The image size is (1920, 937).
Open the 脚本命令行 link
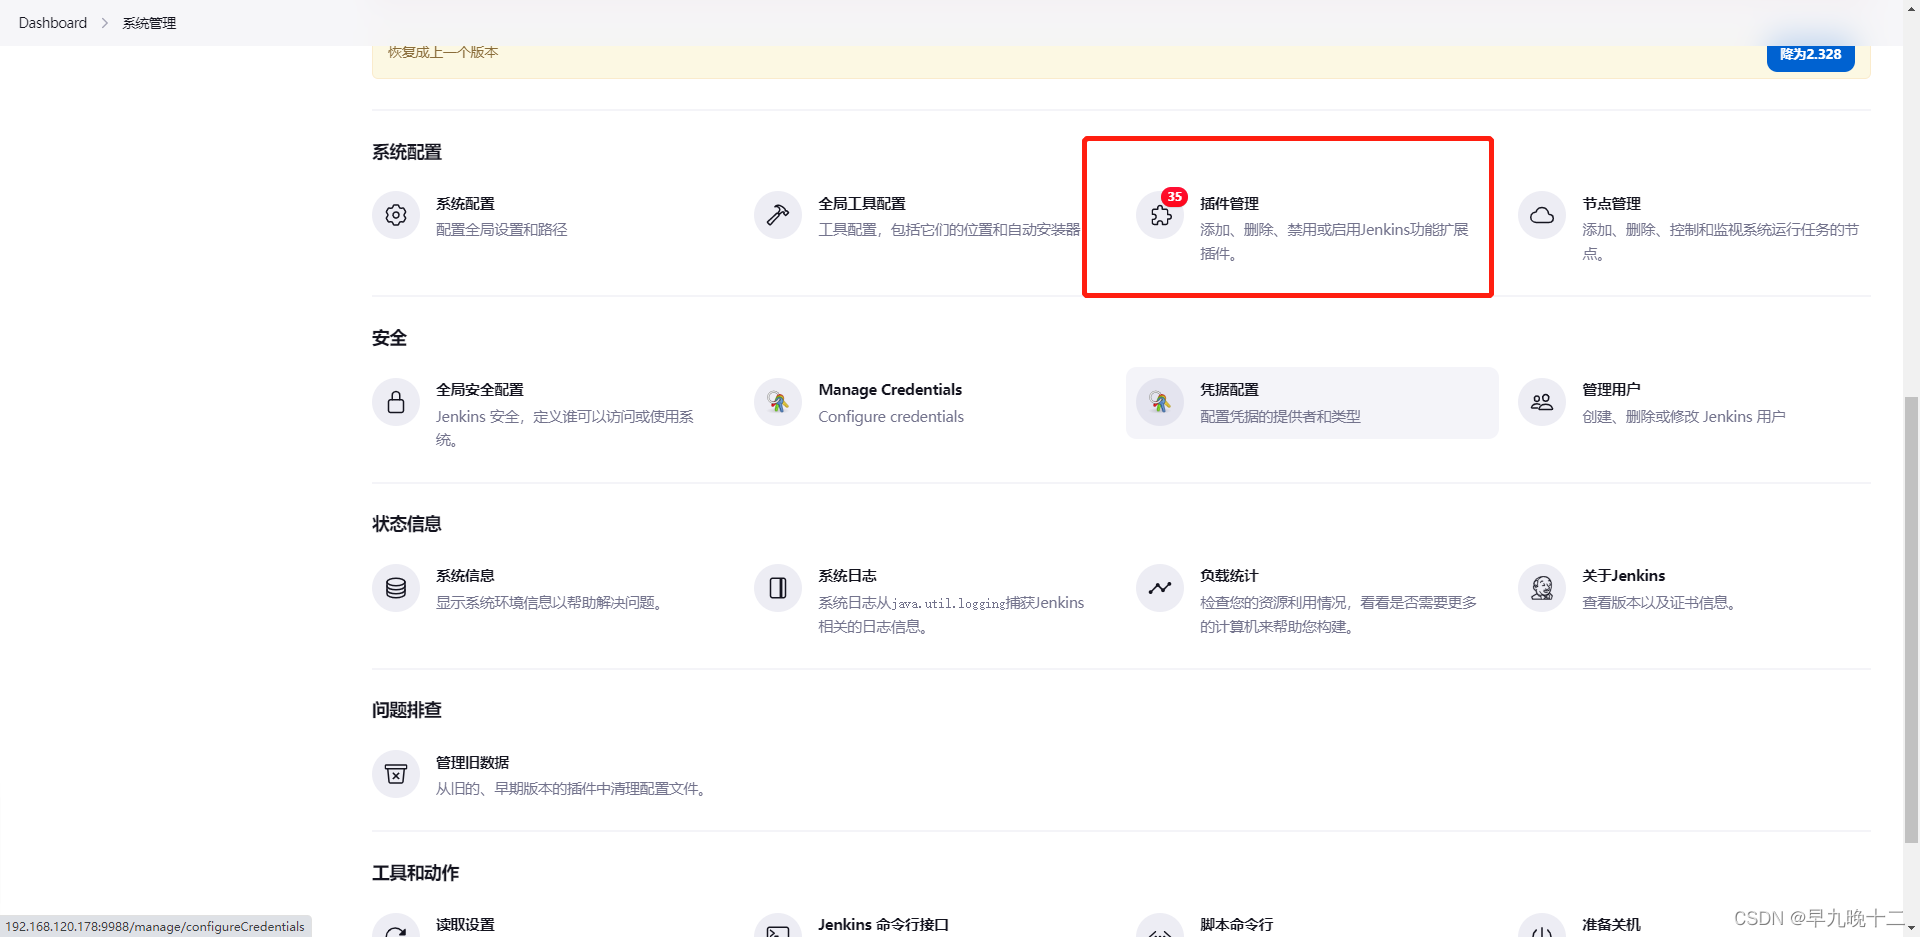(1237, 924)
